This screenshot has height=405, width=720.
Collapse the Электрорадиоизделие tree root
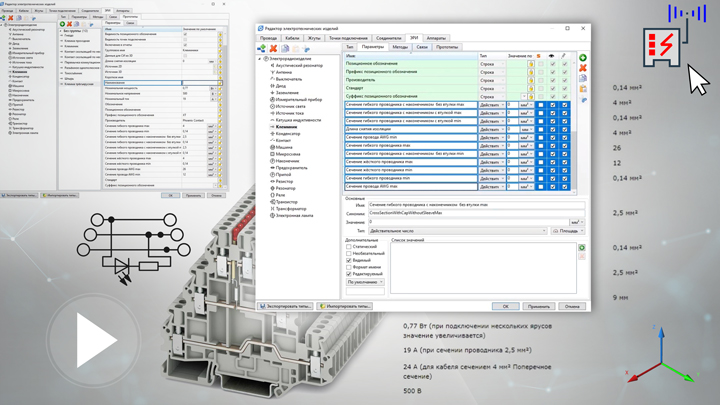click(260, 59)
